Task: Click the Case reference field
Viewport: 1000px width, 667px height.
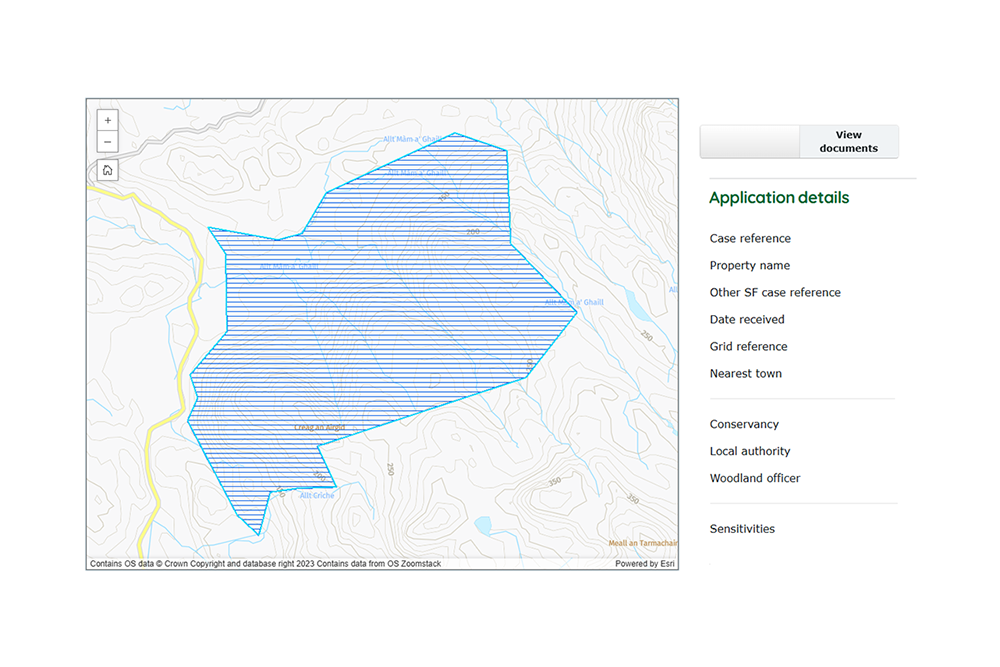Action: point(750,238)
